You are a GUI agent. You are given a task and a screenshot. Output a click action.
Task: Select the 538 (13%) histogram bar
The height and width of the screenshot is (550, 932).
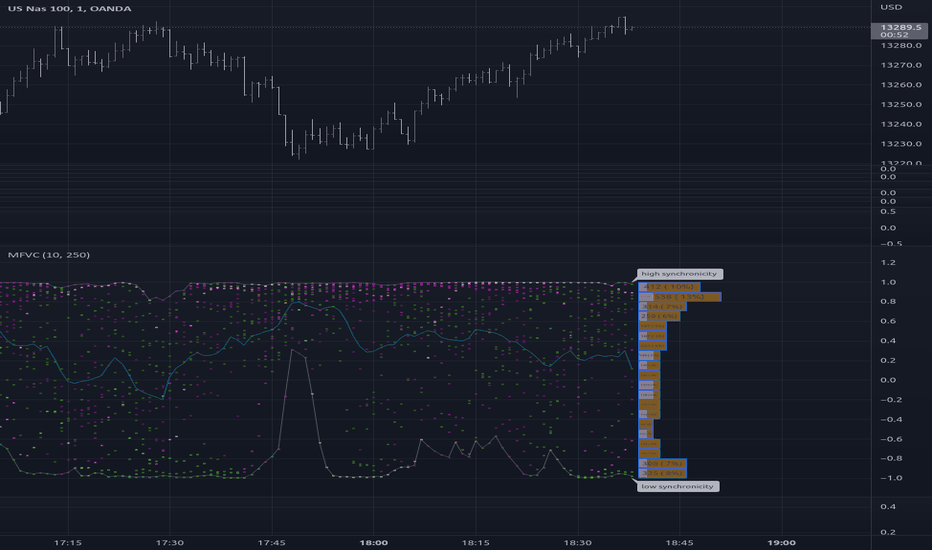[x=679, y=297]
